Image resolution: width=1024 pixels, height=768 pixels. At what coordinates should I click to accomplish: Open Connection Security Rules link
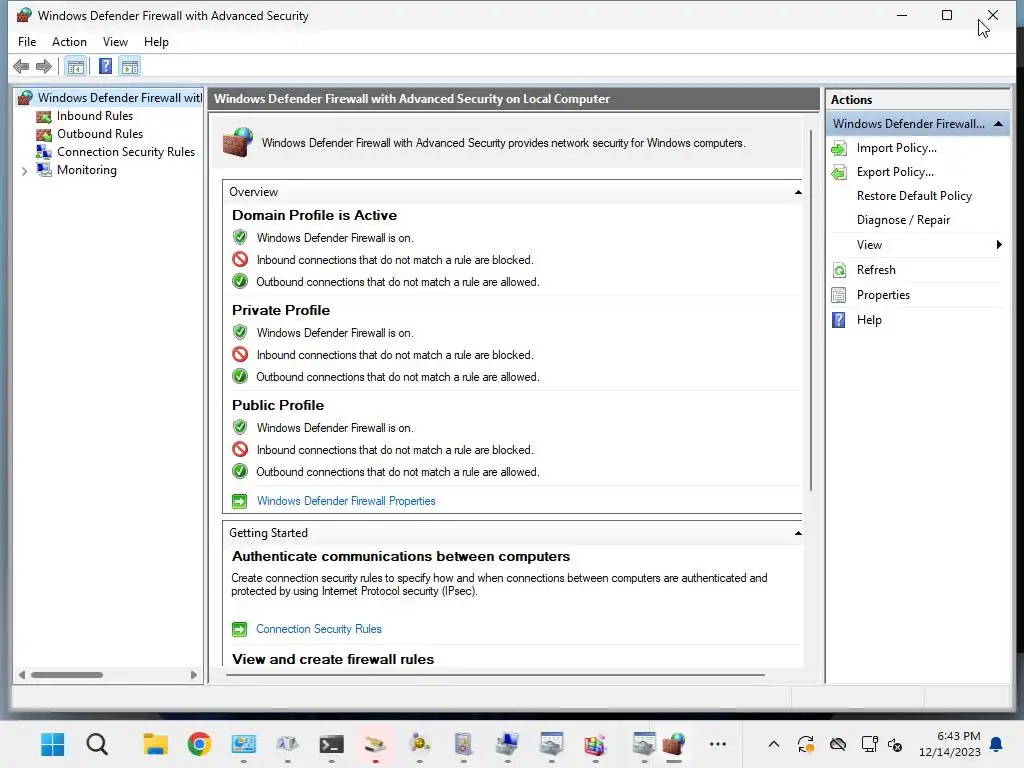pyautogui.click(x=319, y=629)
